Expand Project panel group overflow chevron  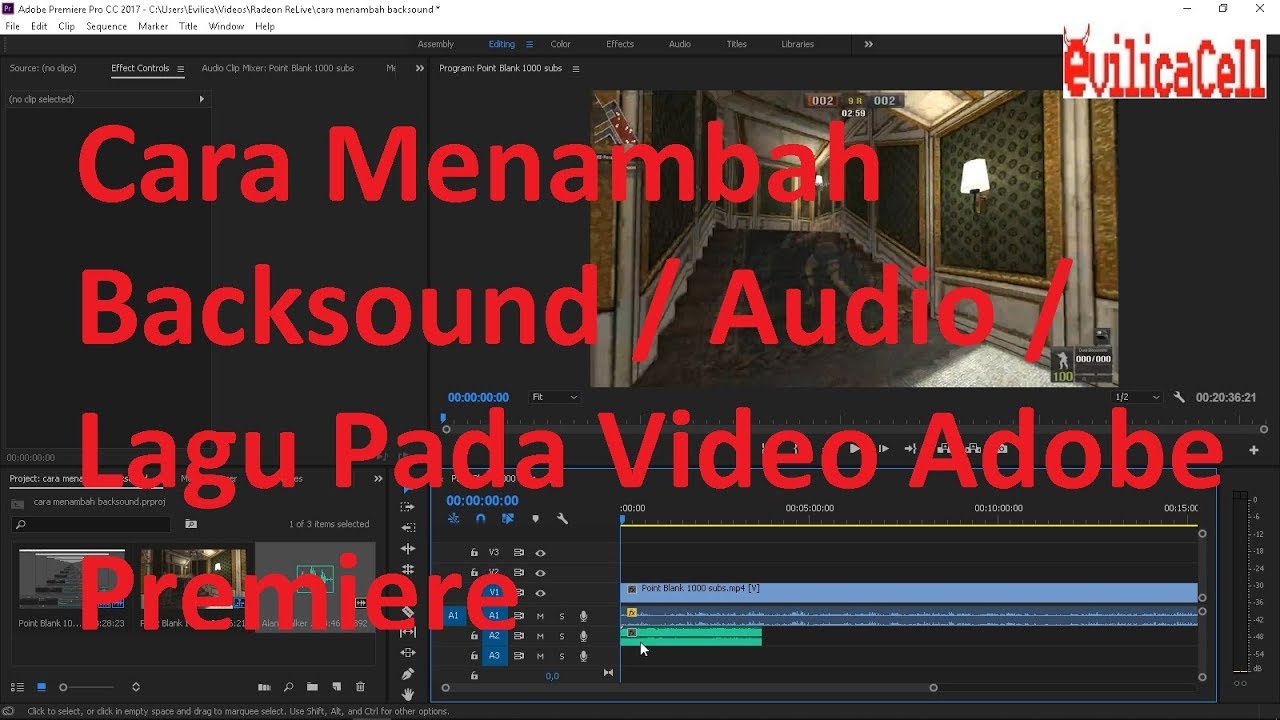(378, 479)
